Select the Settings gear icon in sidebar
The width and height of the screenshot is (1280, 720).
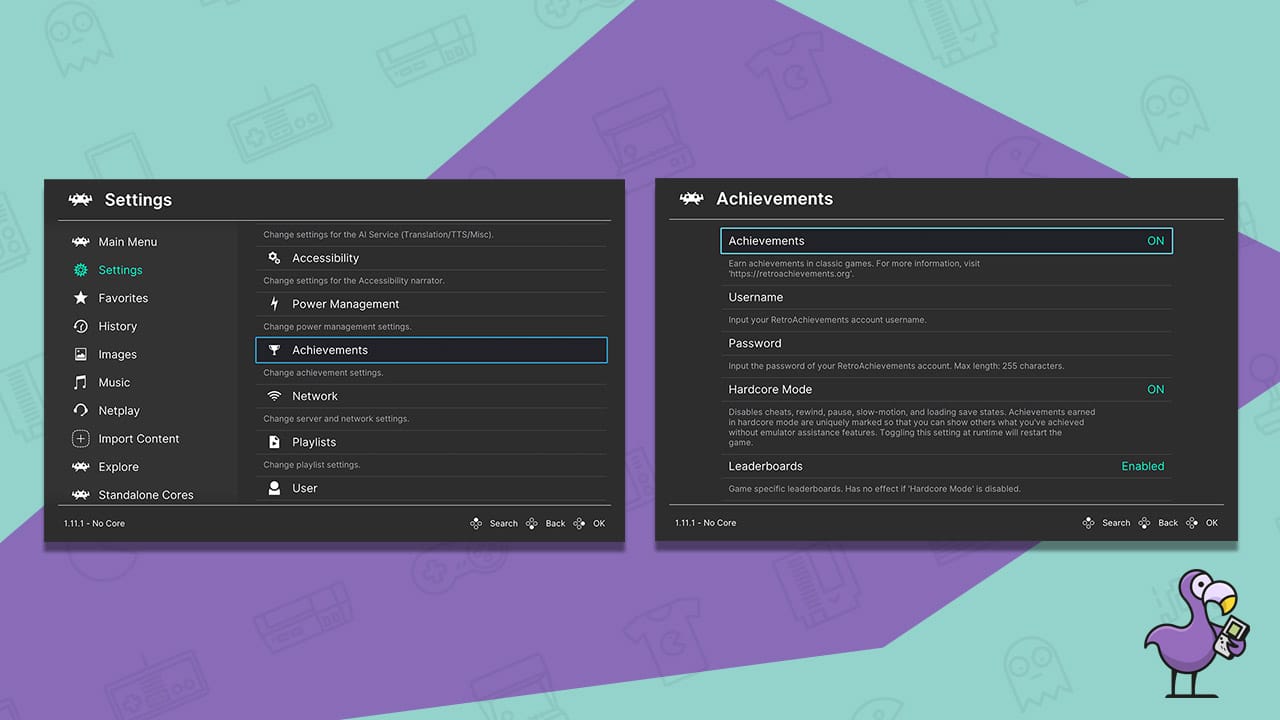83,270
